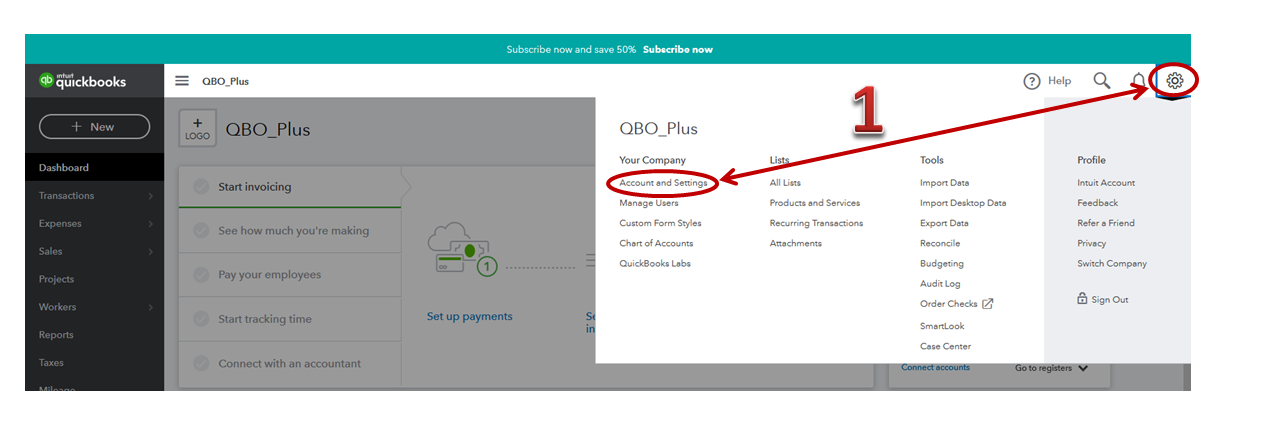The width and height of the screenshot is (1274, 440).
Task: Open Intuit Account profile
Action: [x=1106, y=183]
